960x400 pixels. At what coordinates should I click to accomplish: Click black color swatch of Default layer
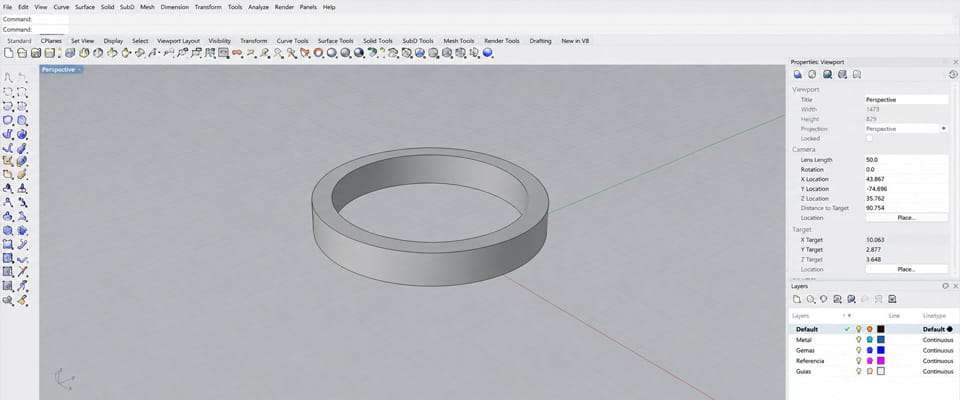[x=880, y=329]
